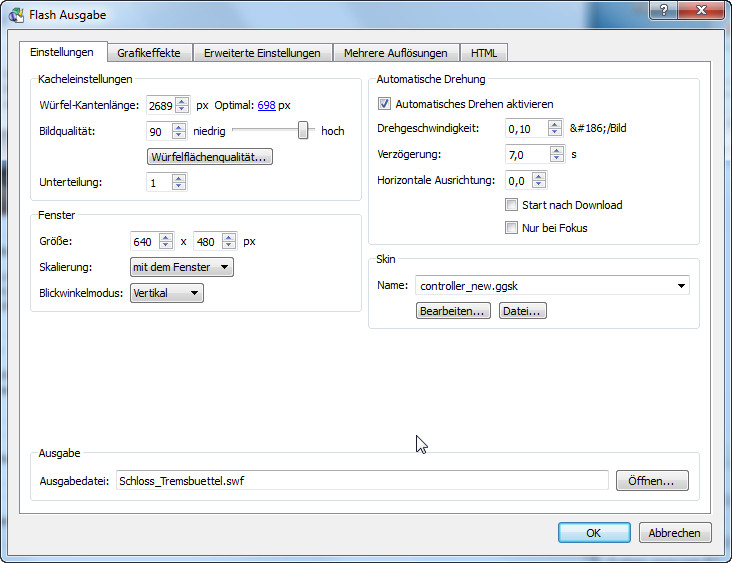This screenshot has height=563, width=732.
Task: Click the optimal 698 link
Action: coord(266,105)
